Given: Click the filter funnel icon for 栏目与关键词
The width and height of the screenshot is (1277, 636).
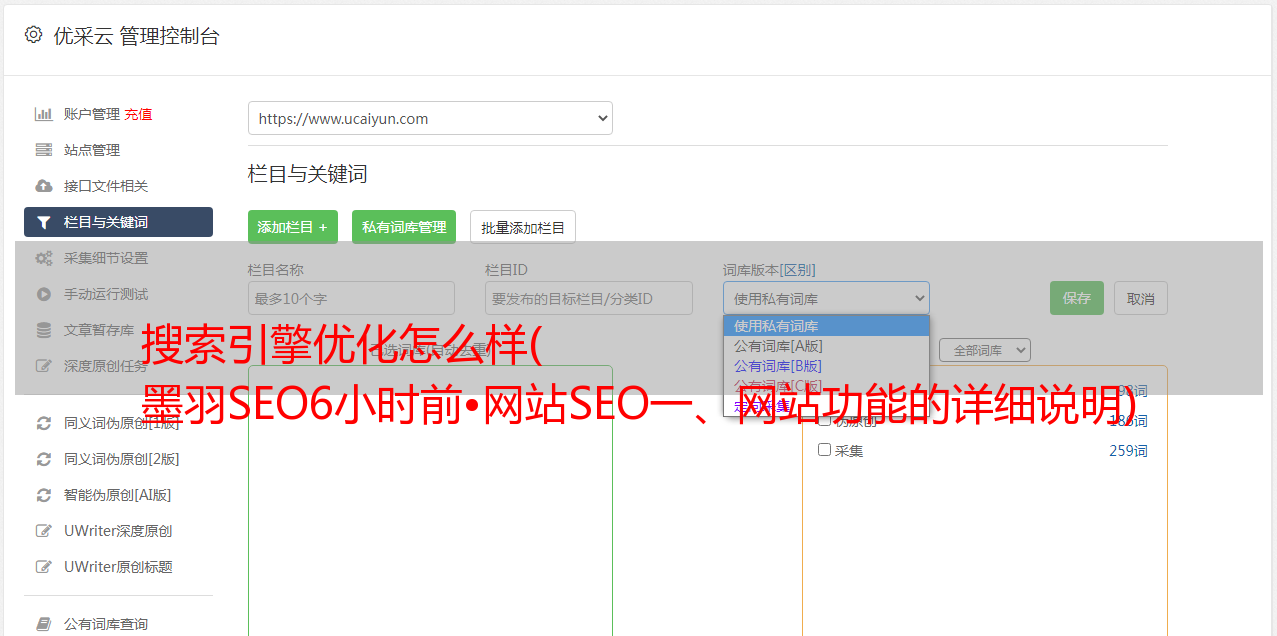Looking at the screenshot, I should click(x=44, y=222).
